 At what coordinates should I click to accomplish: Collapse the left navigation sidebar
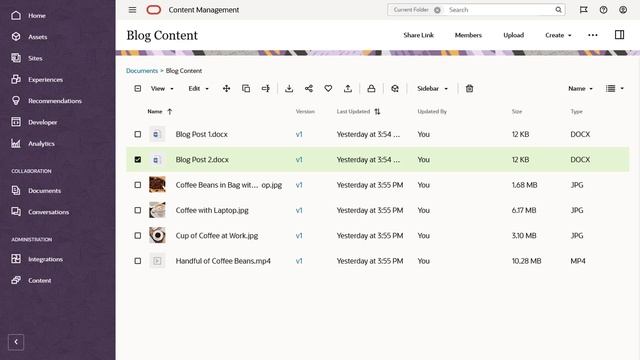pyautogui.click(x=16, y=342)
